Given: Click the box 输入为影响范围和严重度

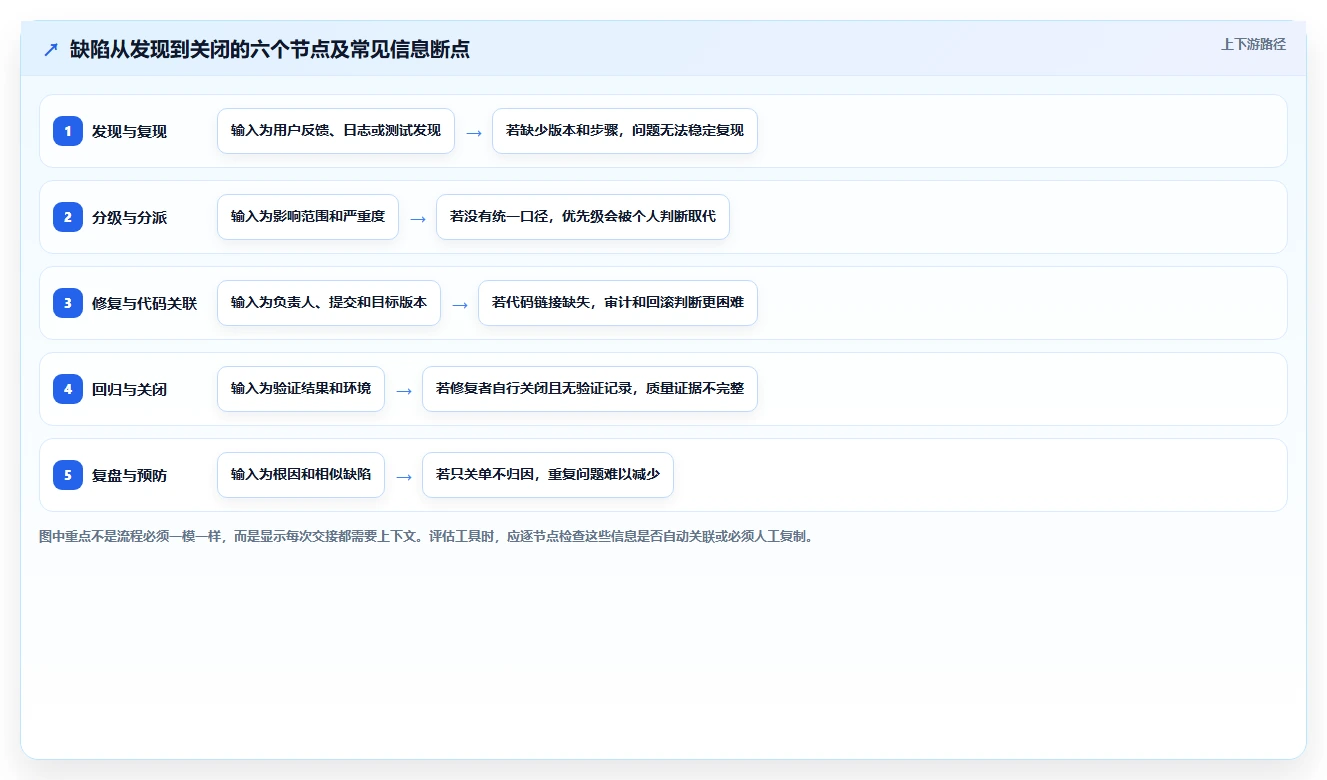Looking at the screenshot, I should [308, 217].
